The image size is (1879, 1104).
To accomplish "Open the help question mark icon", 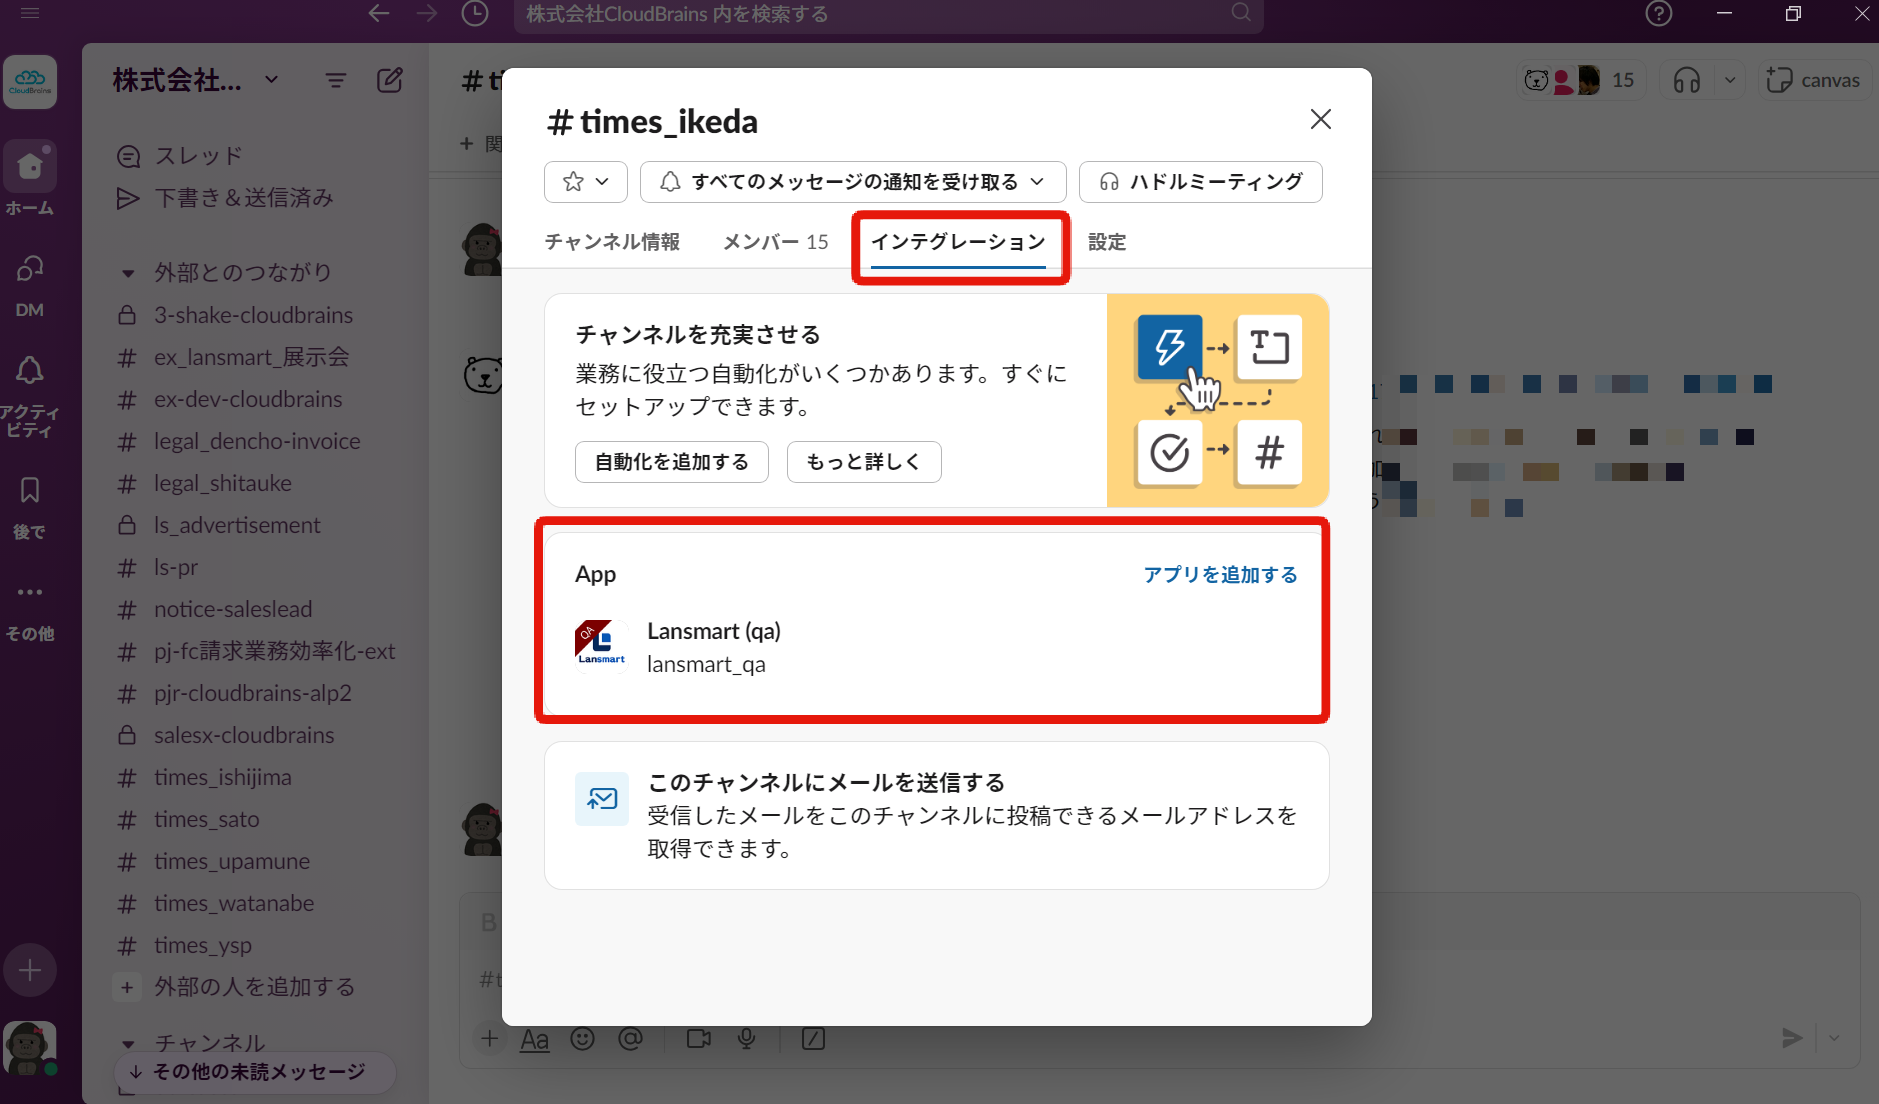I will (x=1659, y=13).
